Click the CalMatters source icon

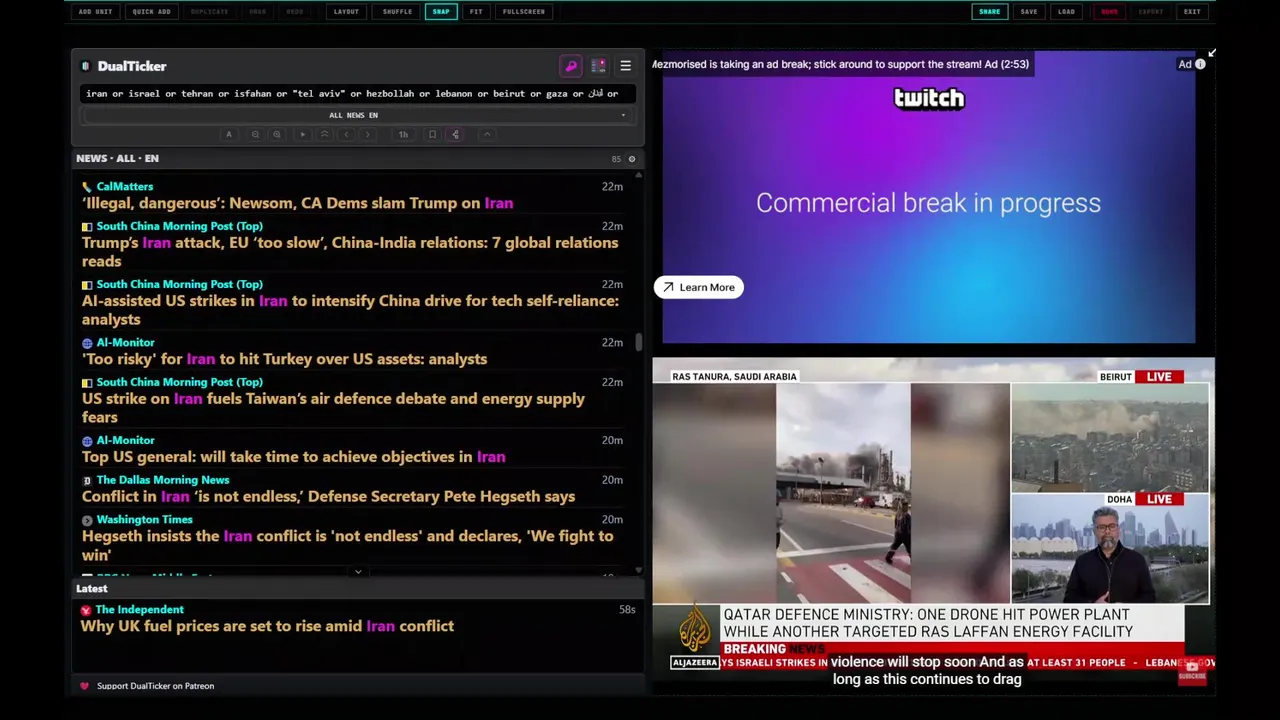coord(87,187)
